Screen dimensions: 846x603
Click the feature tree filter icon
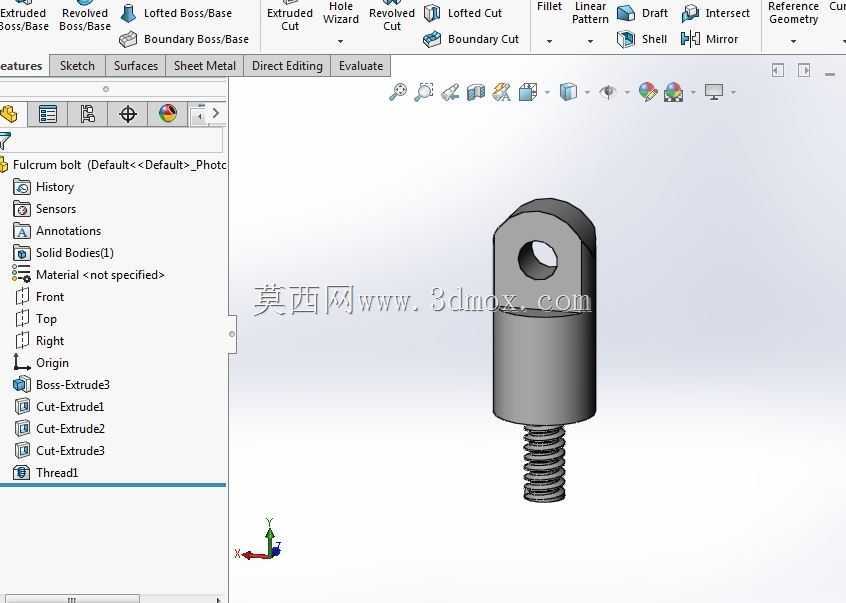pos(5,141)
